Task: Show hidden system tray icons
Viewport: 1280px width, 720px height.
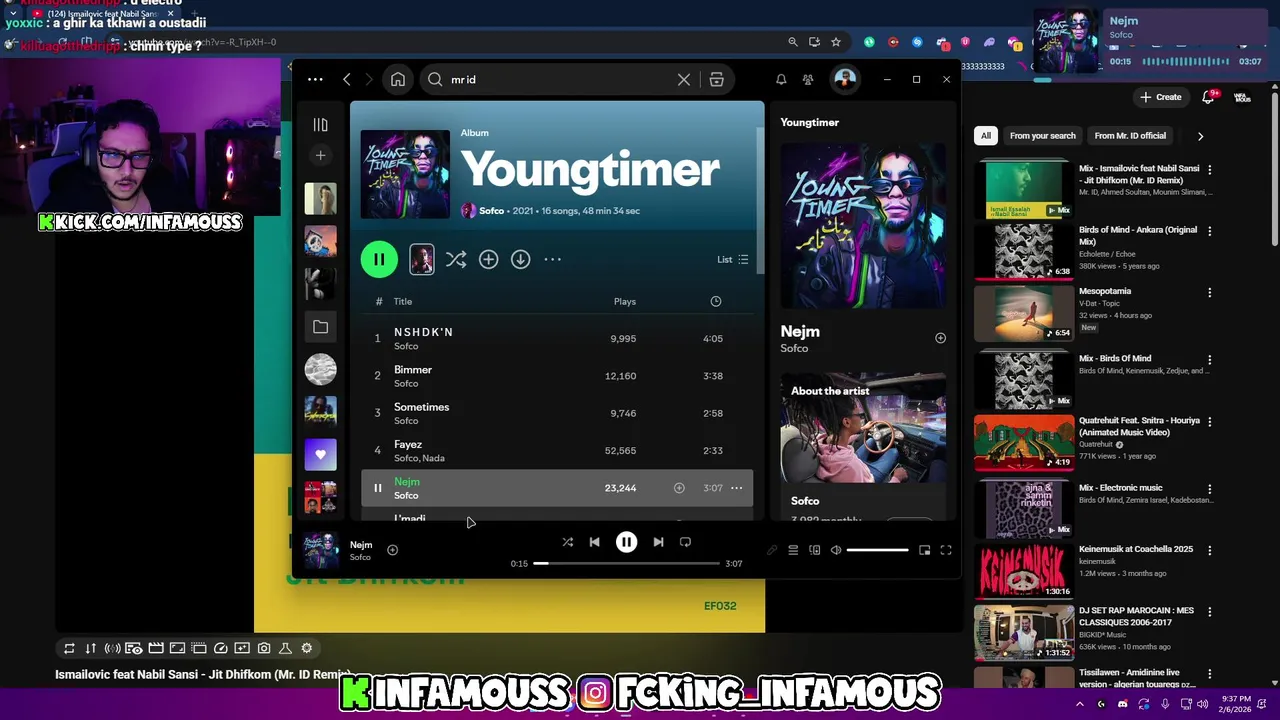Action: pos(1079,704)
